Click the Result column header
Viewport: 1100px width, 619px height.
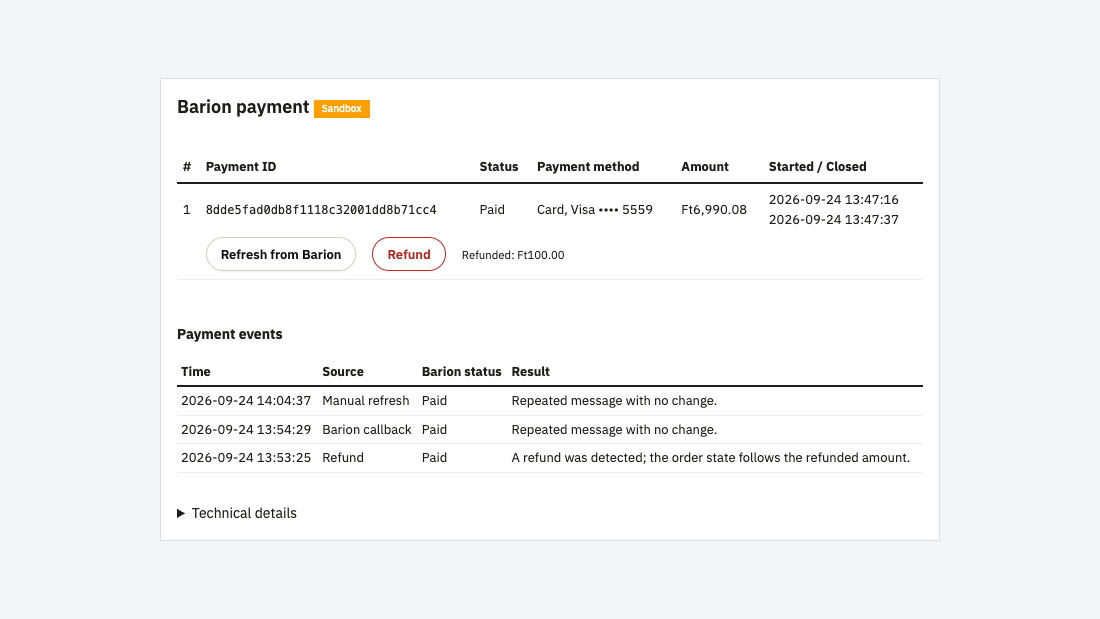[x=530, y=371]
